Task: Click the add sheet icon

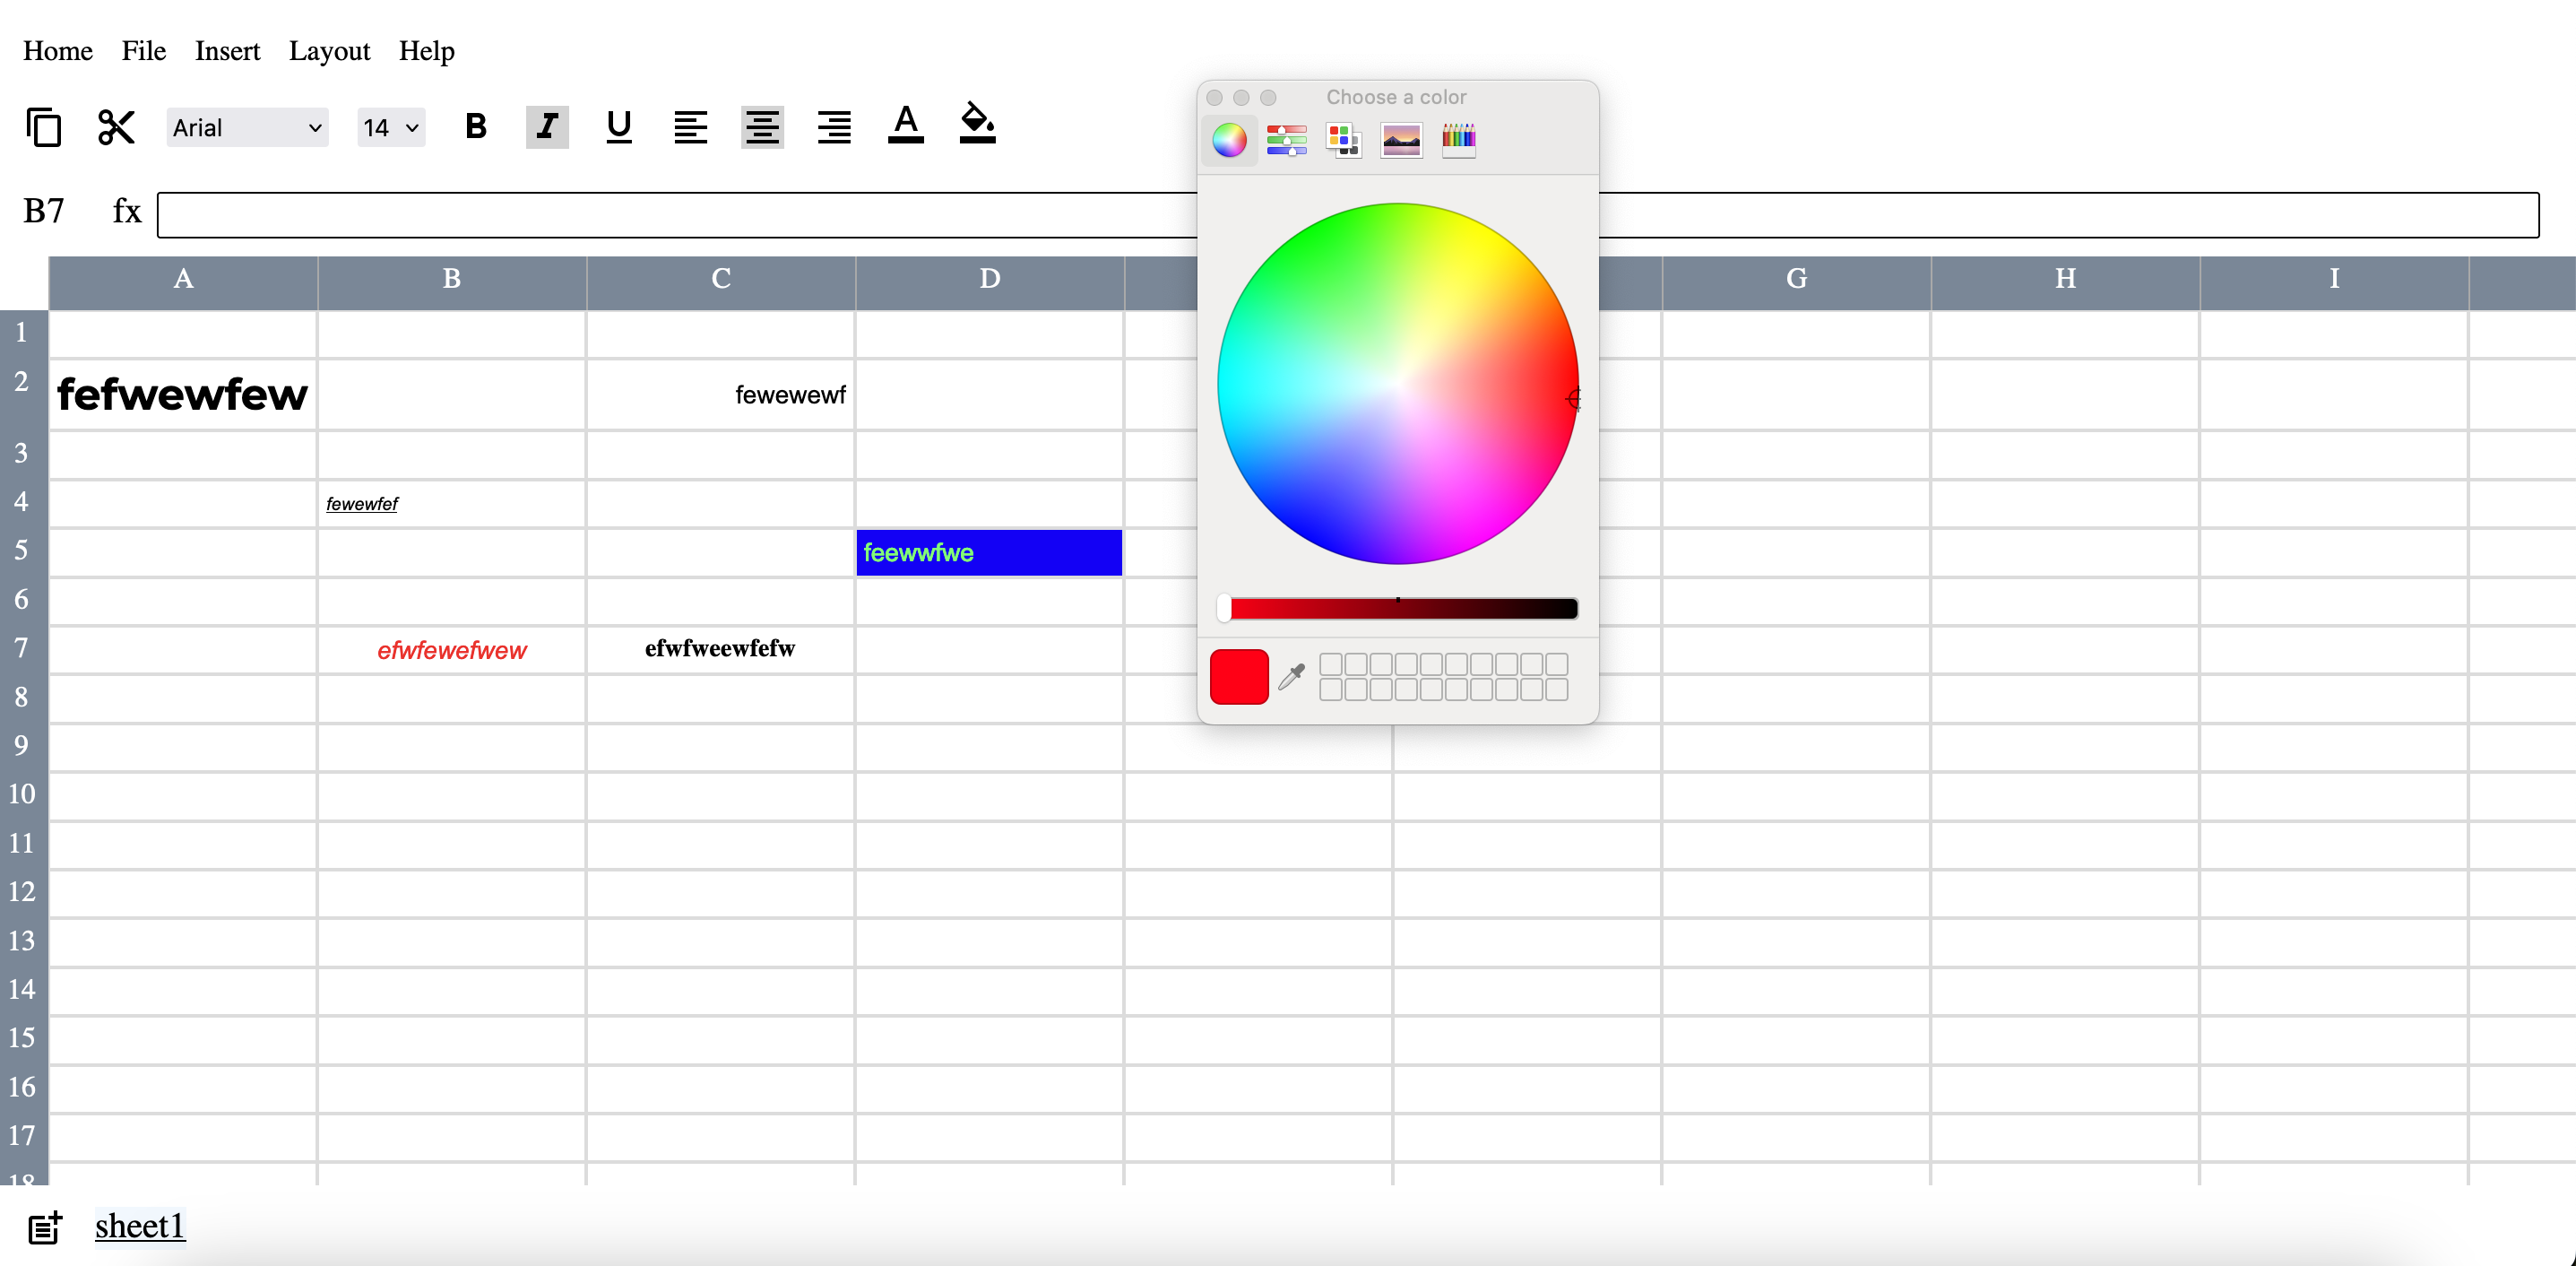Action: [45, 1227]
